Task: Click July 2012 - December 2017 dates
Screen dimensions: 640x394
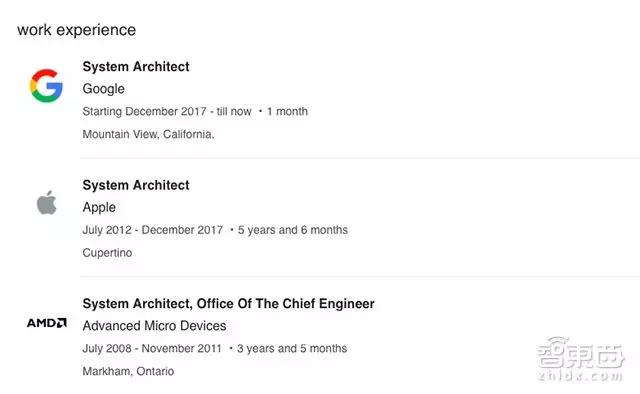Action: pos(153,230)
